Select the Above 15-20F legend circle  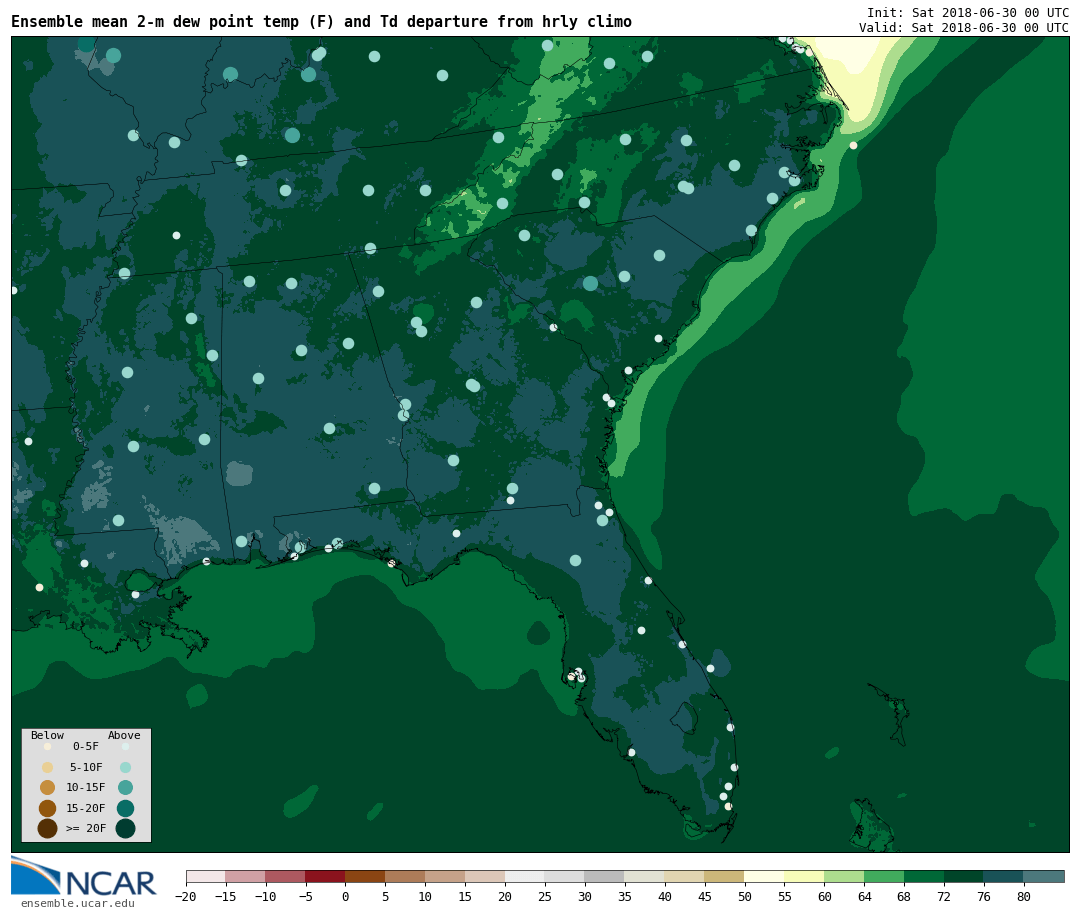[x=125, y=808]
